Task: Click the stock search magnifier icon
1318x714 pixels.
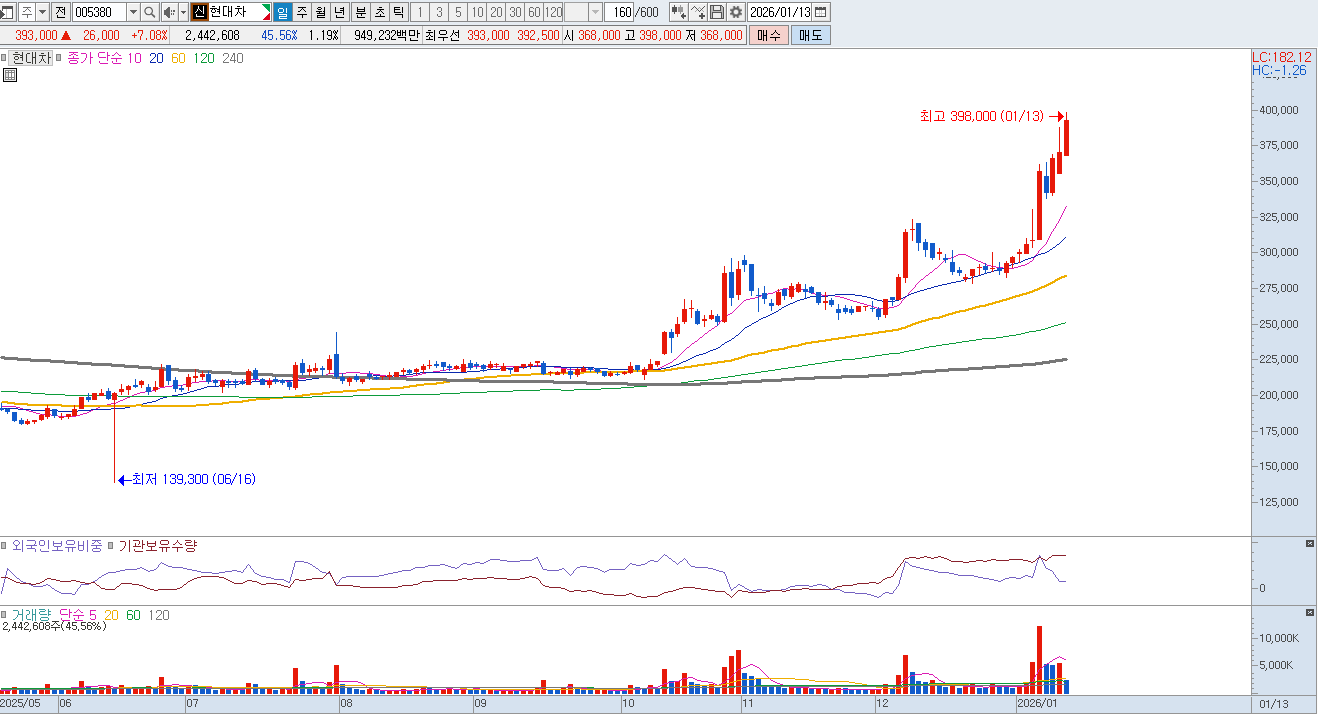Action: point(150,12)
